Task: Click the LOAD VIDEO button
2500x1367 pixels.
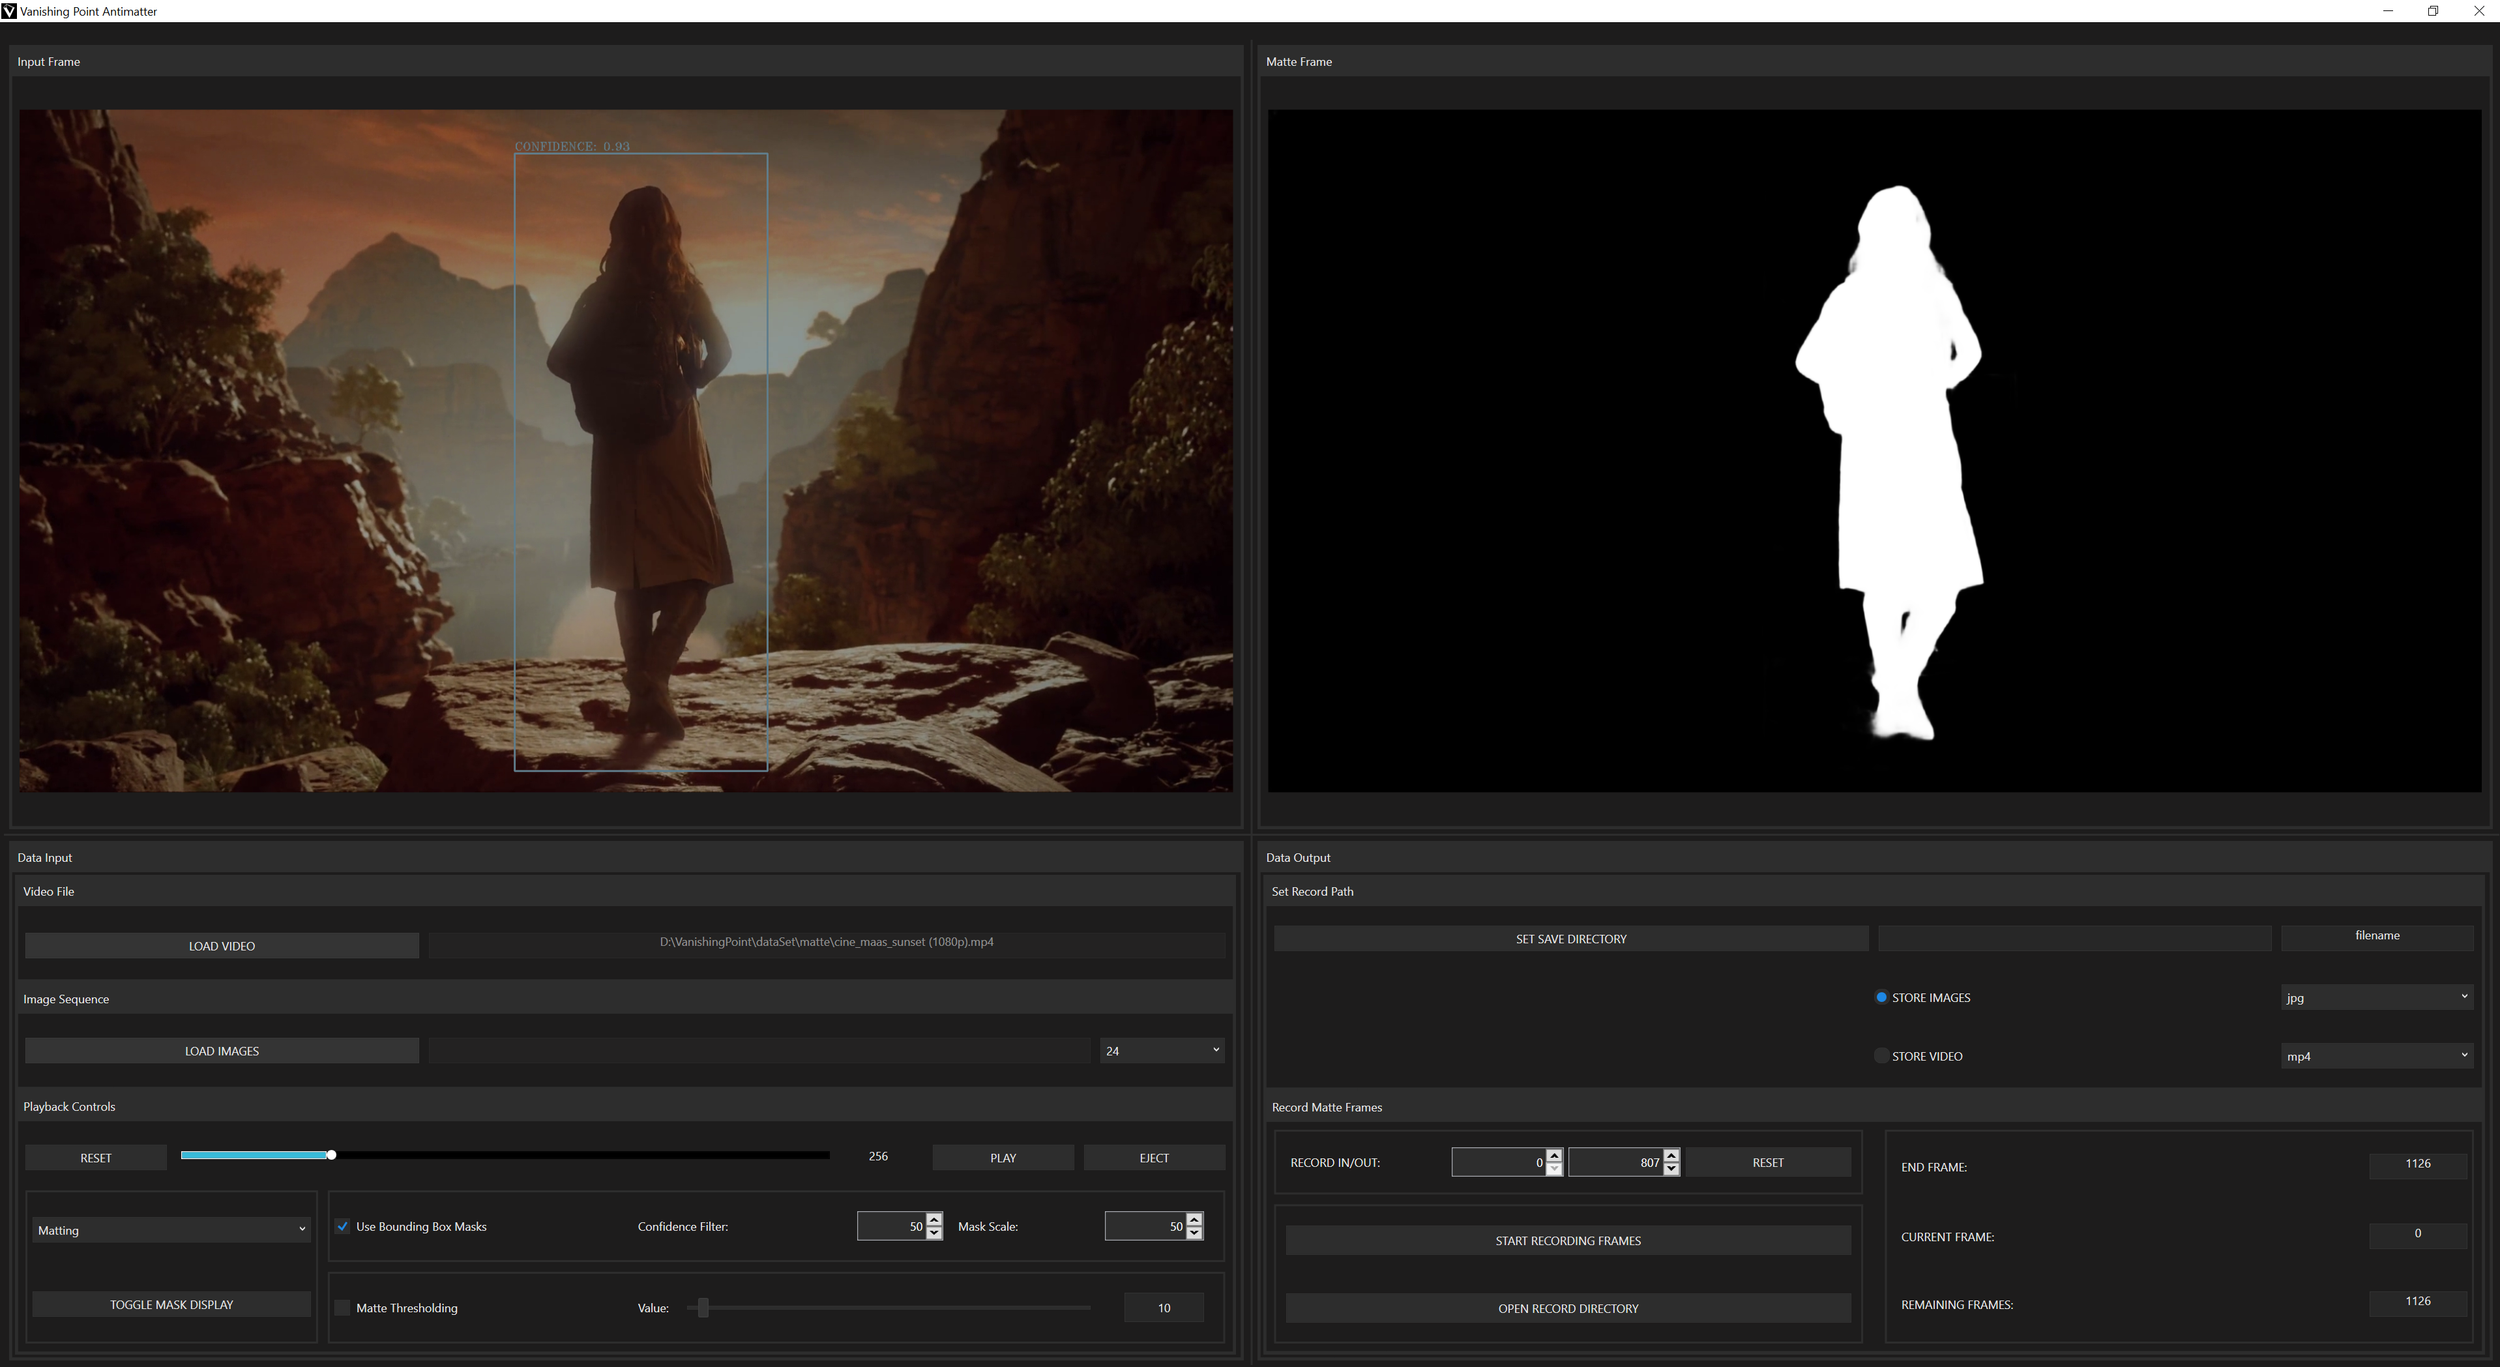Action: pos(222,946)
